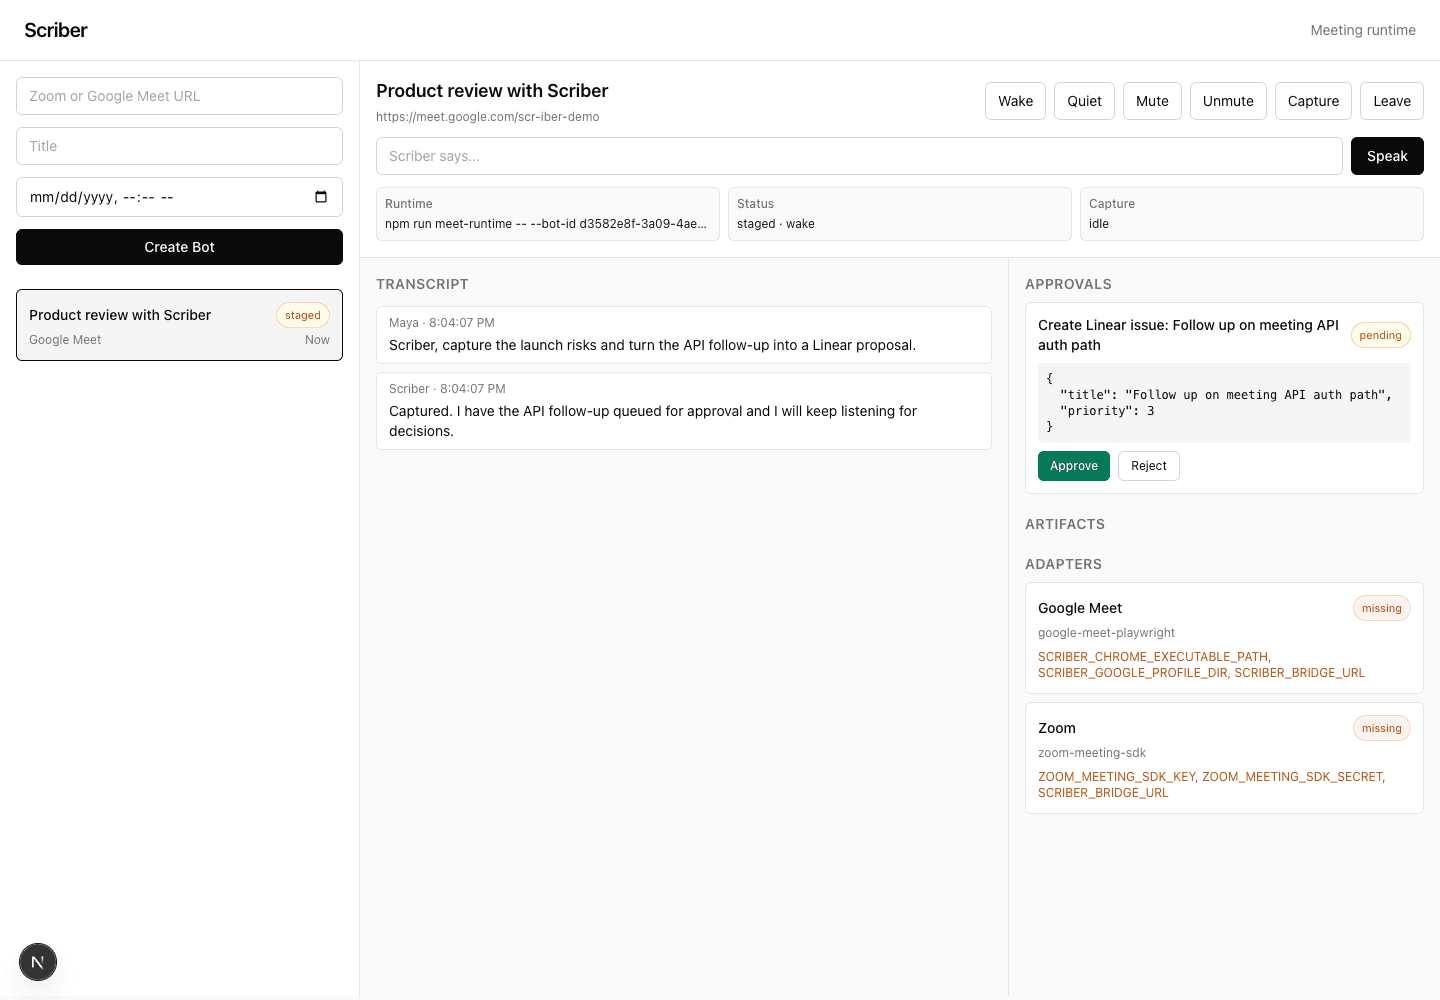Click the Status staged · wake value
This screenshot has width=1440, height=1000.
[x=776, y=224]
